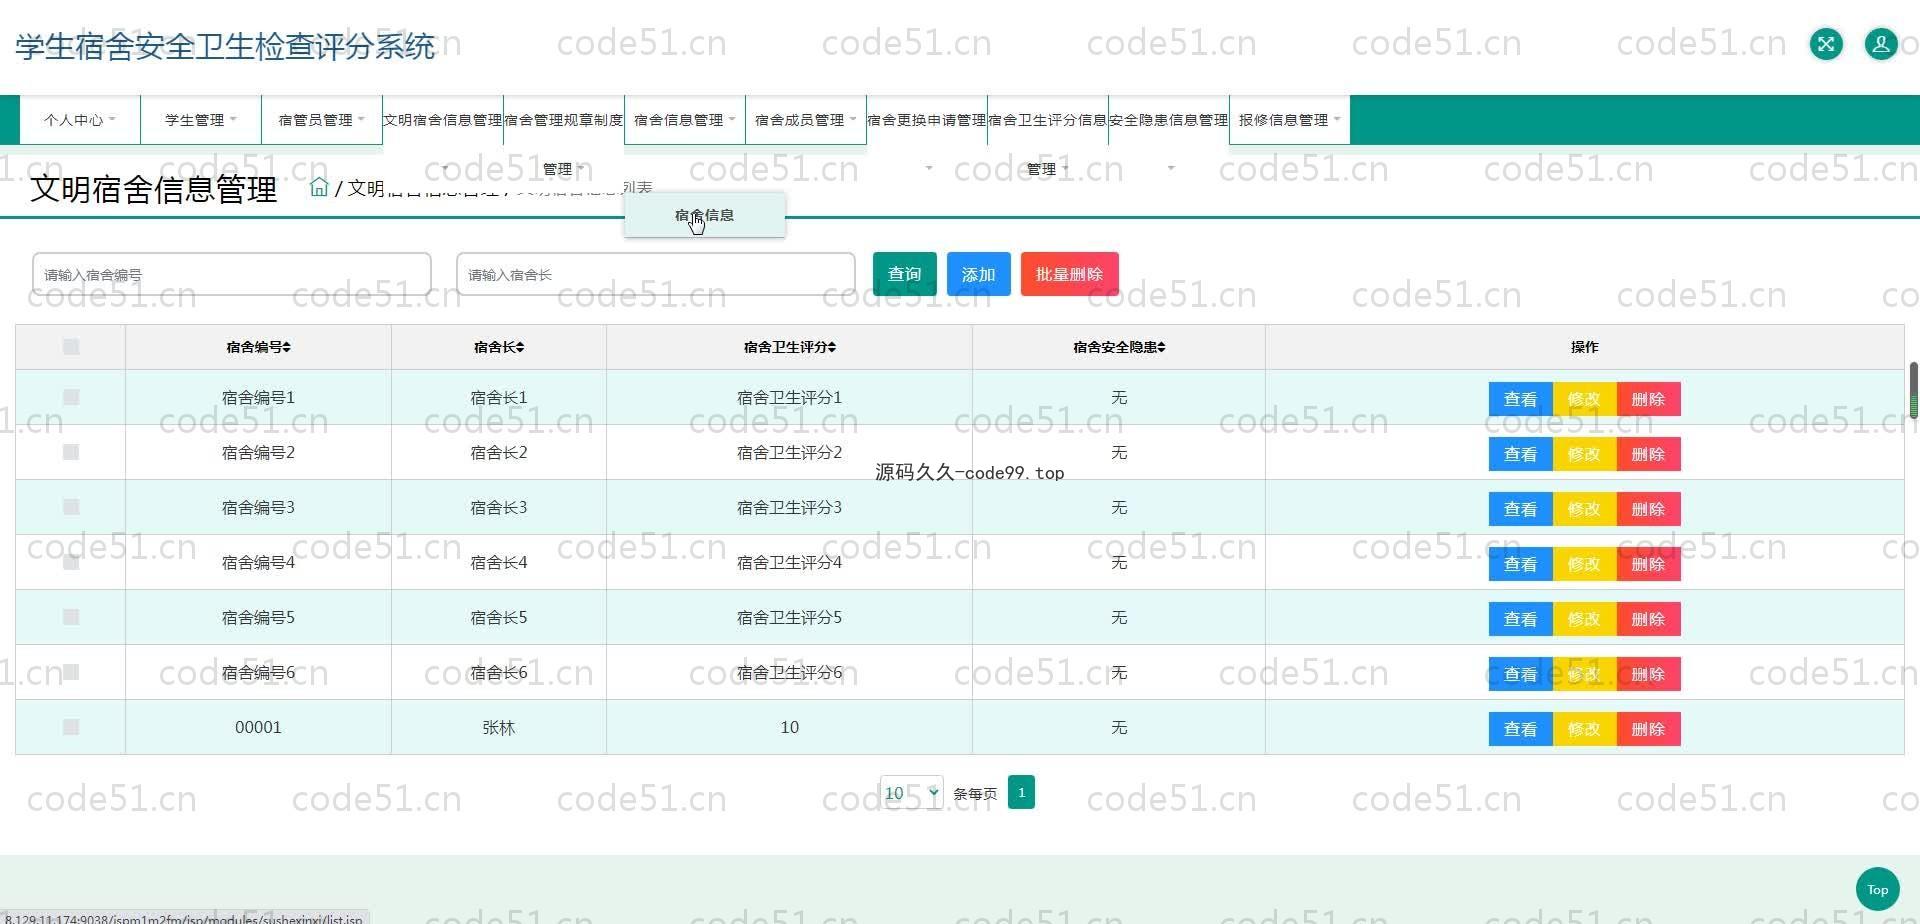1920x924 pixels.
Task: Check the row checkbox for 宿舍编号3
Action: [71, 507]
